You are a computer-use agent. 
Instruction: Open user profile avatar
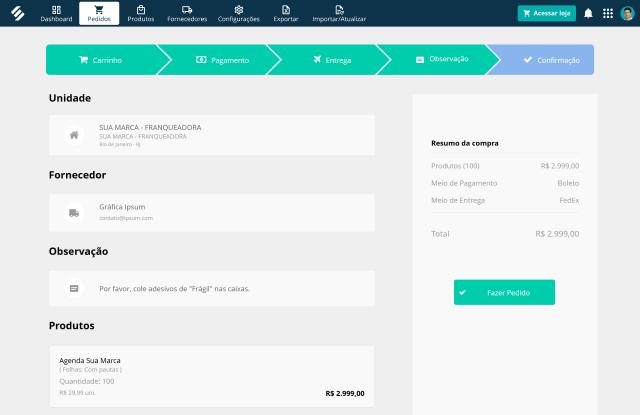(x=627, y=13)
